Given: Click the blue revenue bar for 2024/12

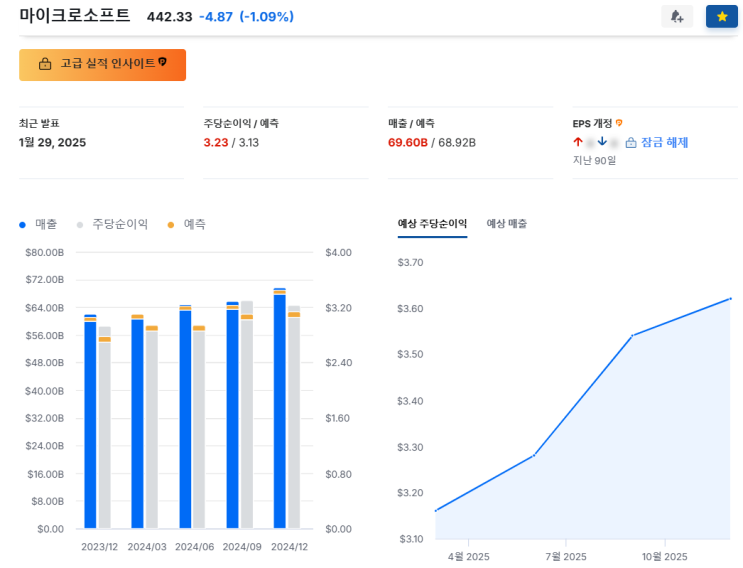Looking at the screenshot, I should [280, 408].
